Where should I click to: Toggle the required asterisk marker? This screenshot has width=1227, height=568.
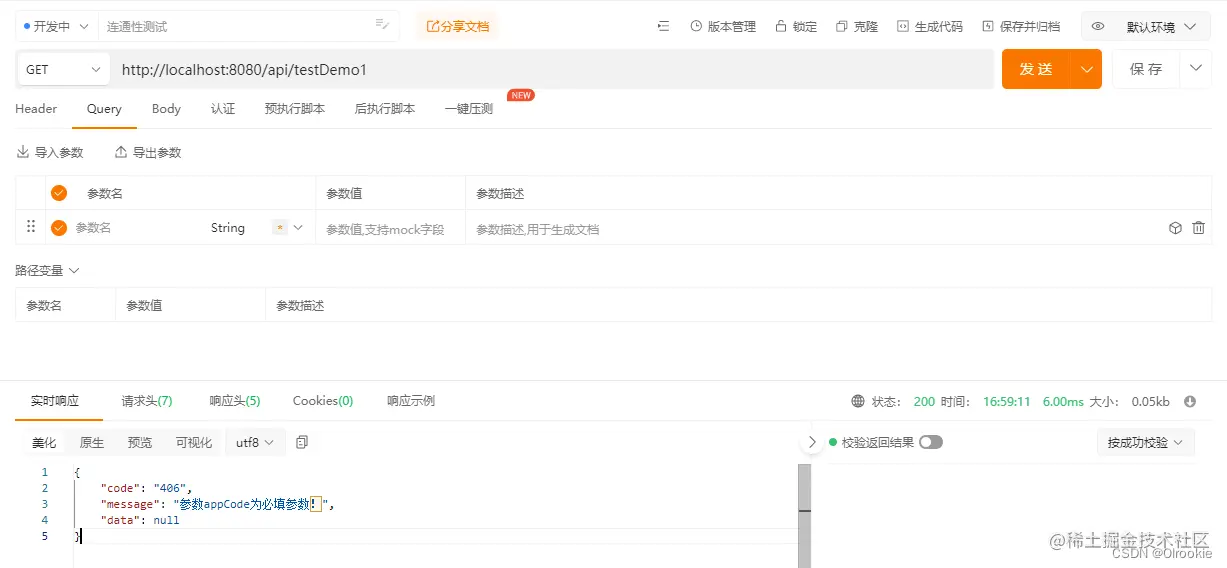pos(280,228)
